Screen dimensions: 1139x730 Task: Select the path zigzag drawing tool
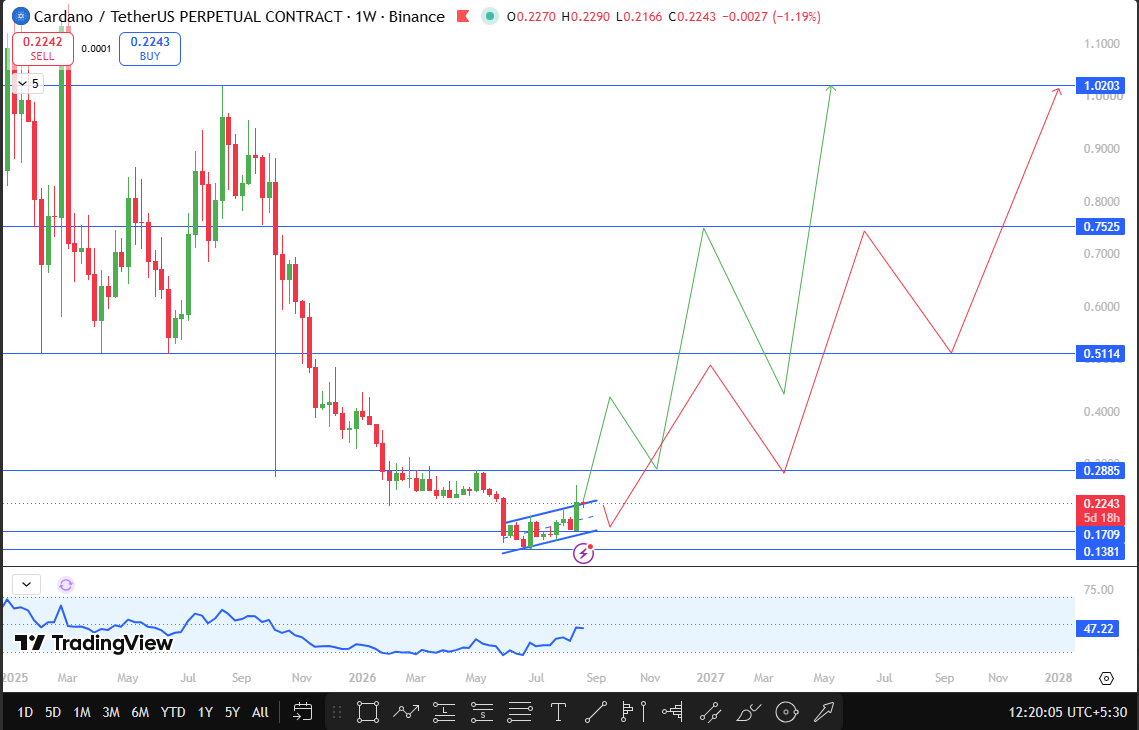[x=406, y=712]
